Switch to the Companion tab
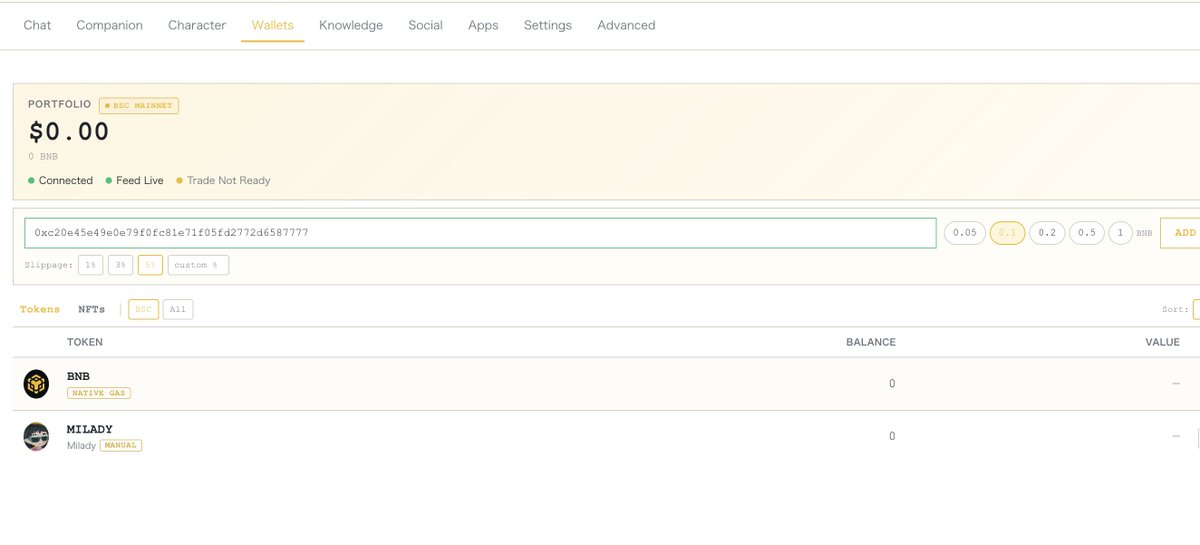Screen dimensions: 1200x545 pyautogui.click(x=109, y=25)
